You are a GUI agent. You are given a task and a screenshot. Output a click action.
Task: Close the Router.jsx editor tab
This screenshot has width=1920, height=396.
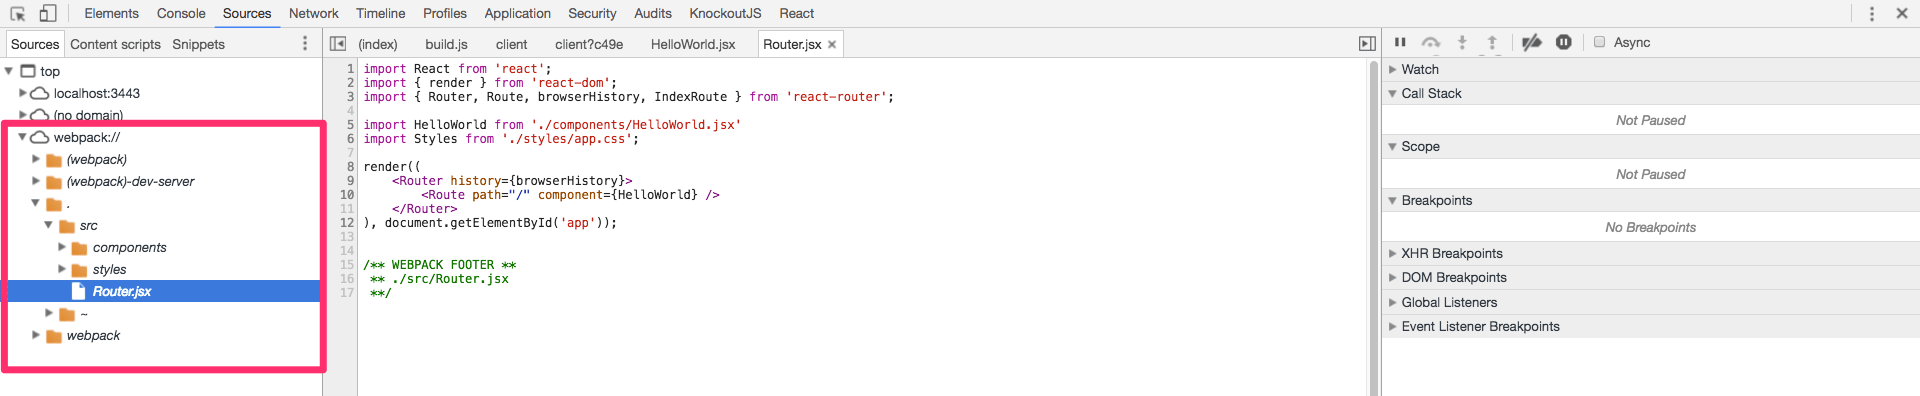832,44
